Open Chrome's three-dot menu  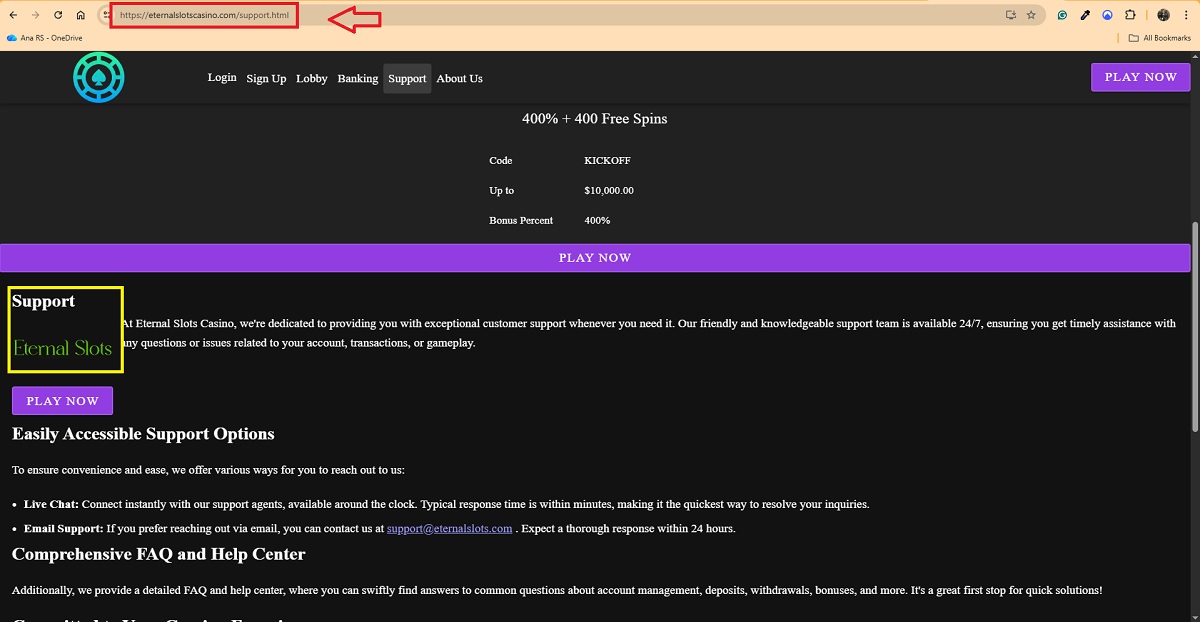(1187, 15)
